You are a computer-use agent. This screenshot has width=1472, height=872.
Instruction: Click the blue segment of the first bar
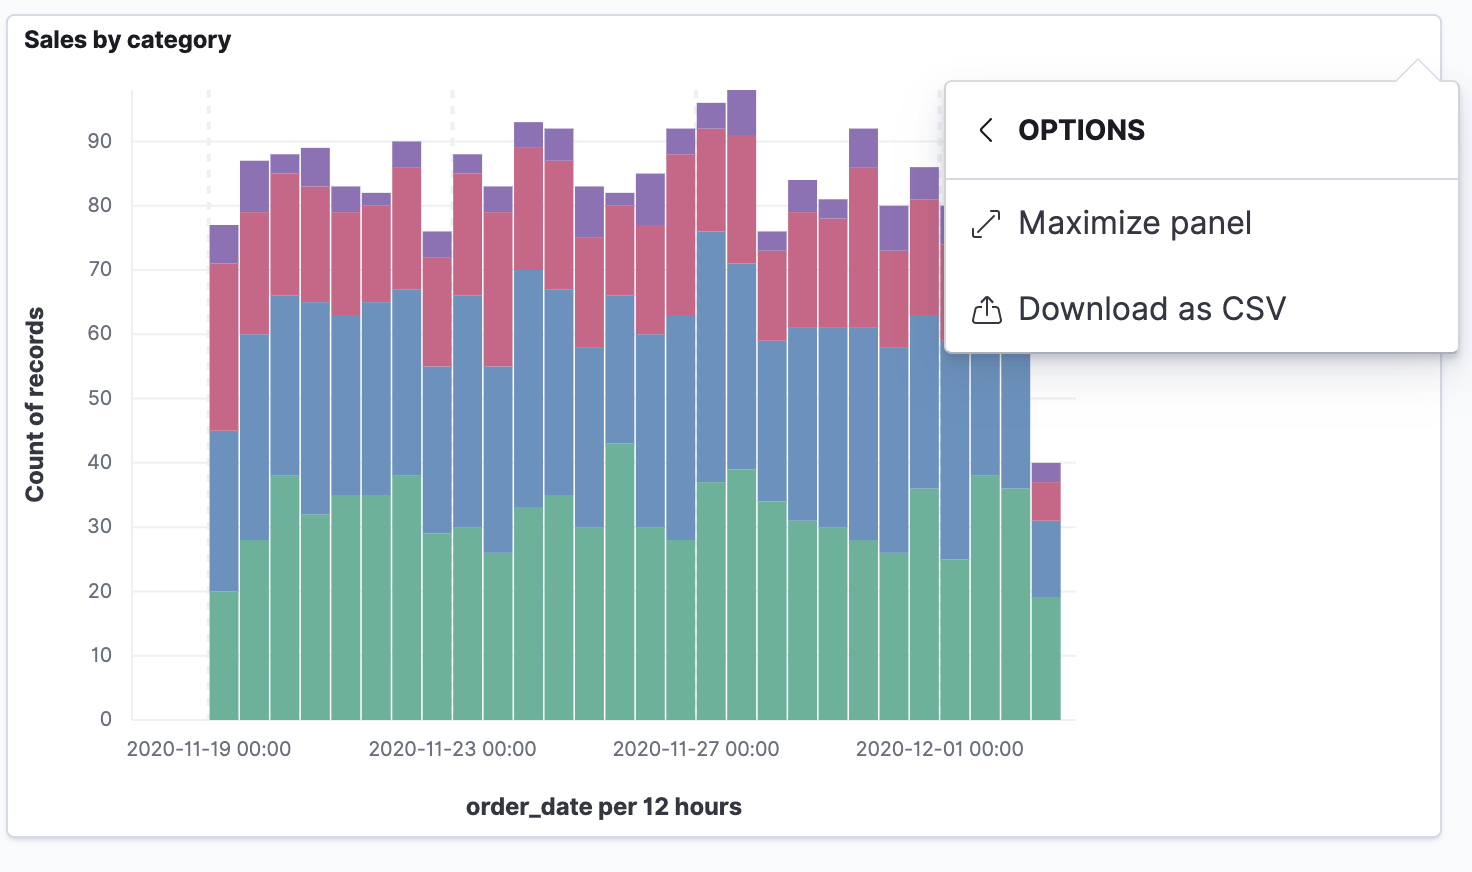pyautogui.click(x=224, y=510)
